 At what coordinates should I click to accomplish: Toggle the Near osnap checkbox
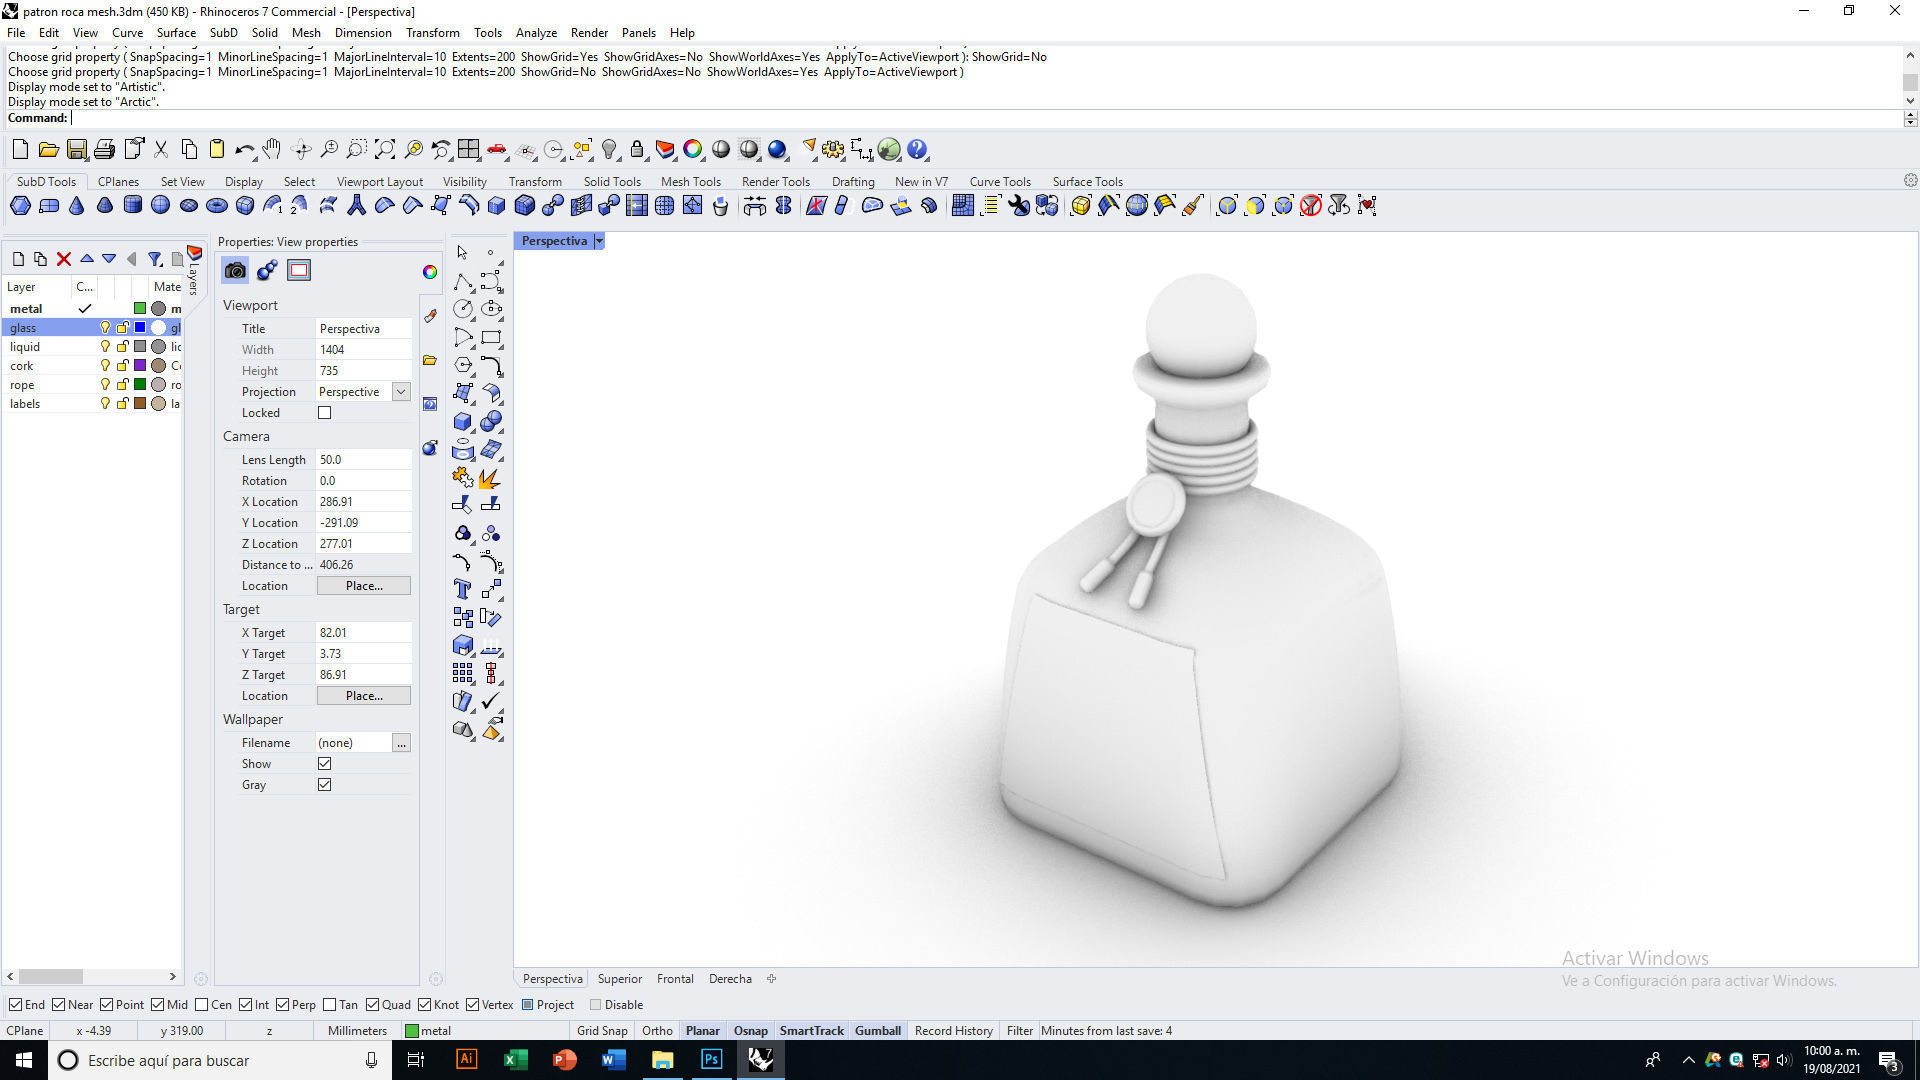59,1005
